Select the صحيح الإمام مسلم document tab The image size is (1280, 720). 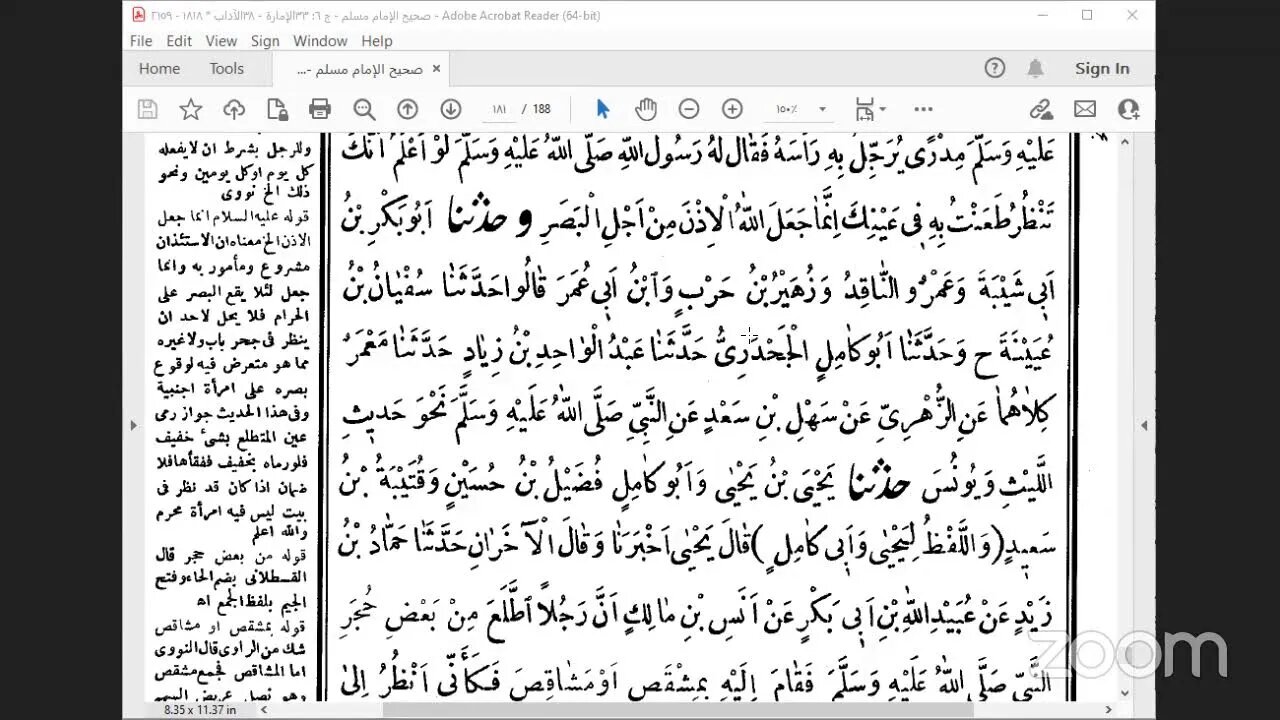(360, 69)
